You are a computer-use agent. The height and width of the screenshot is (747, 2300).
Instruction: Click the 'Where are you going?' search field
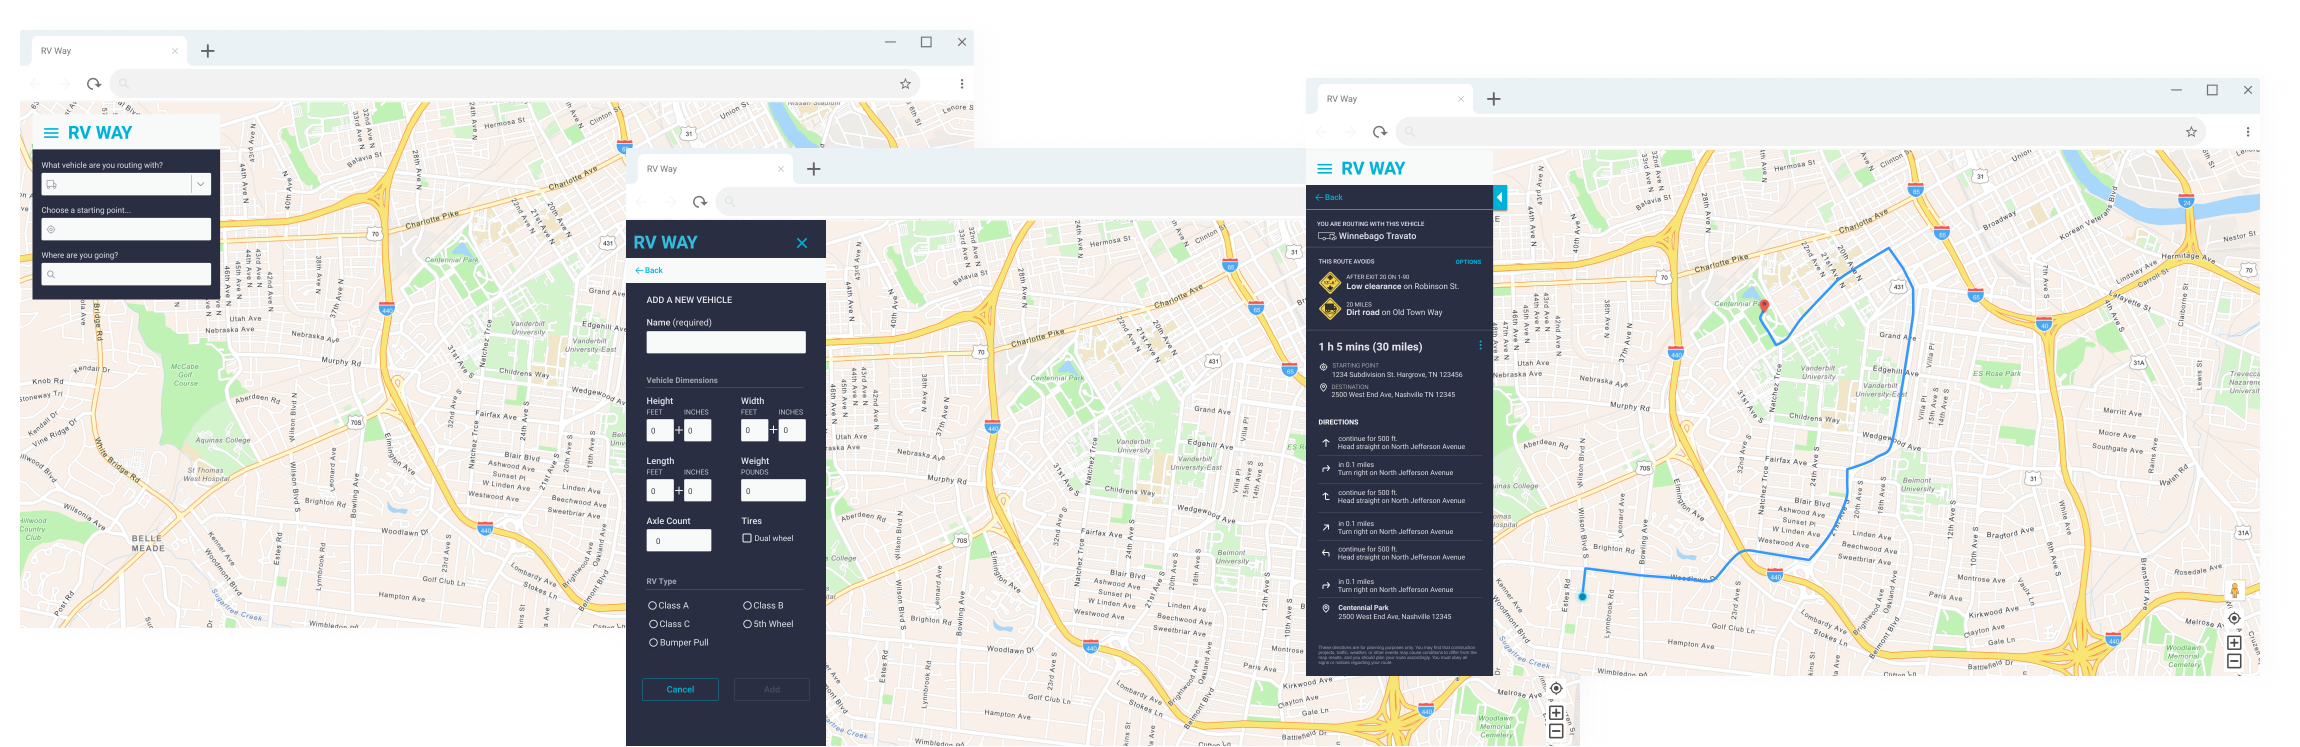click(126, 274)
